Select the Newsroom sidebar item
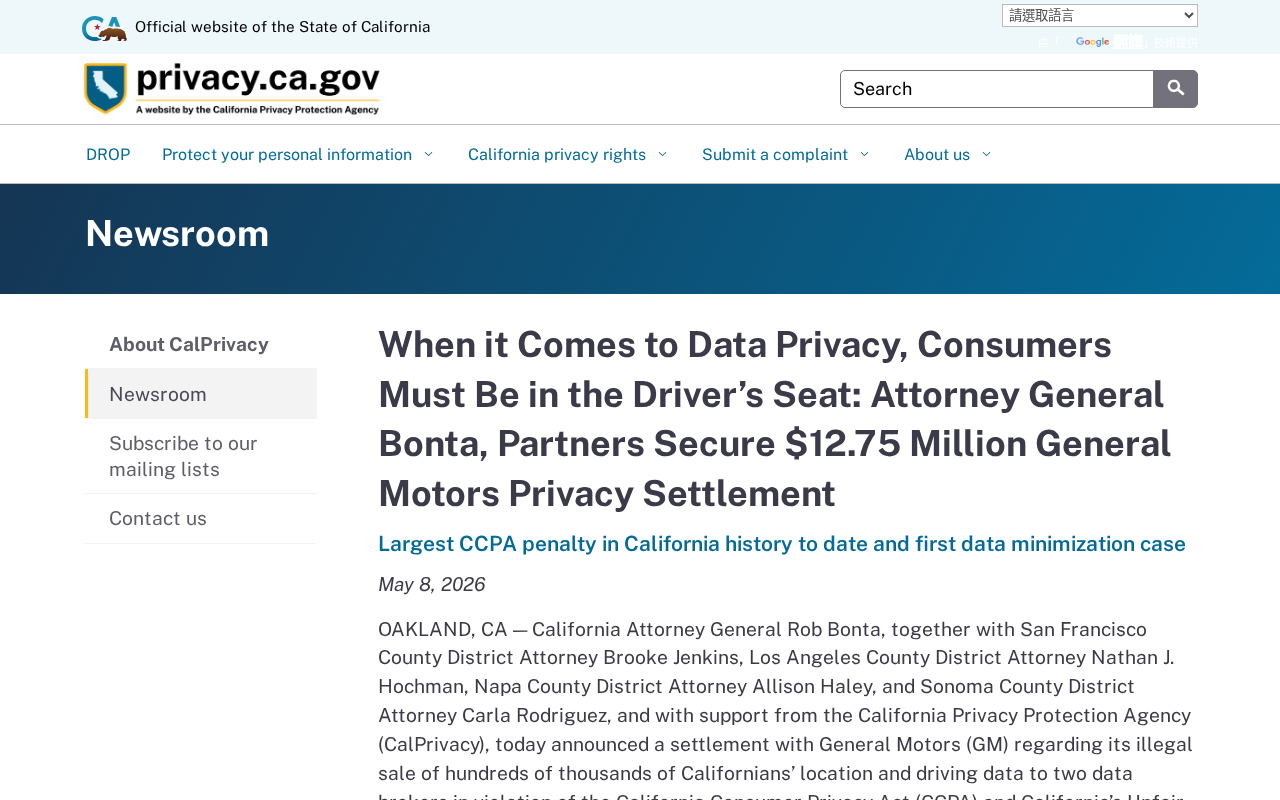This screenshot has width=1280, height=800. 201,394
